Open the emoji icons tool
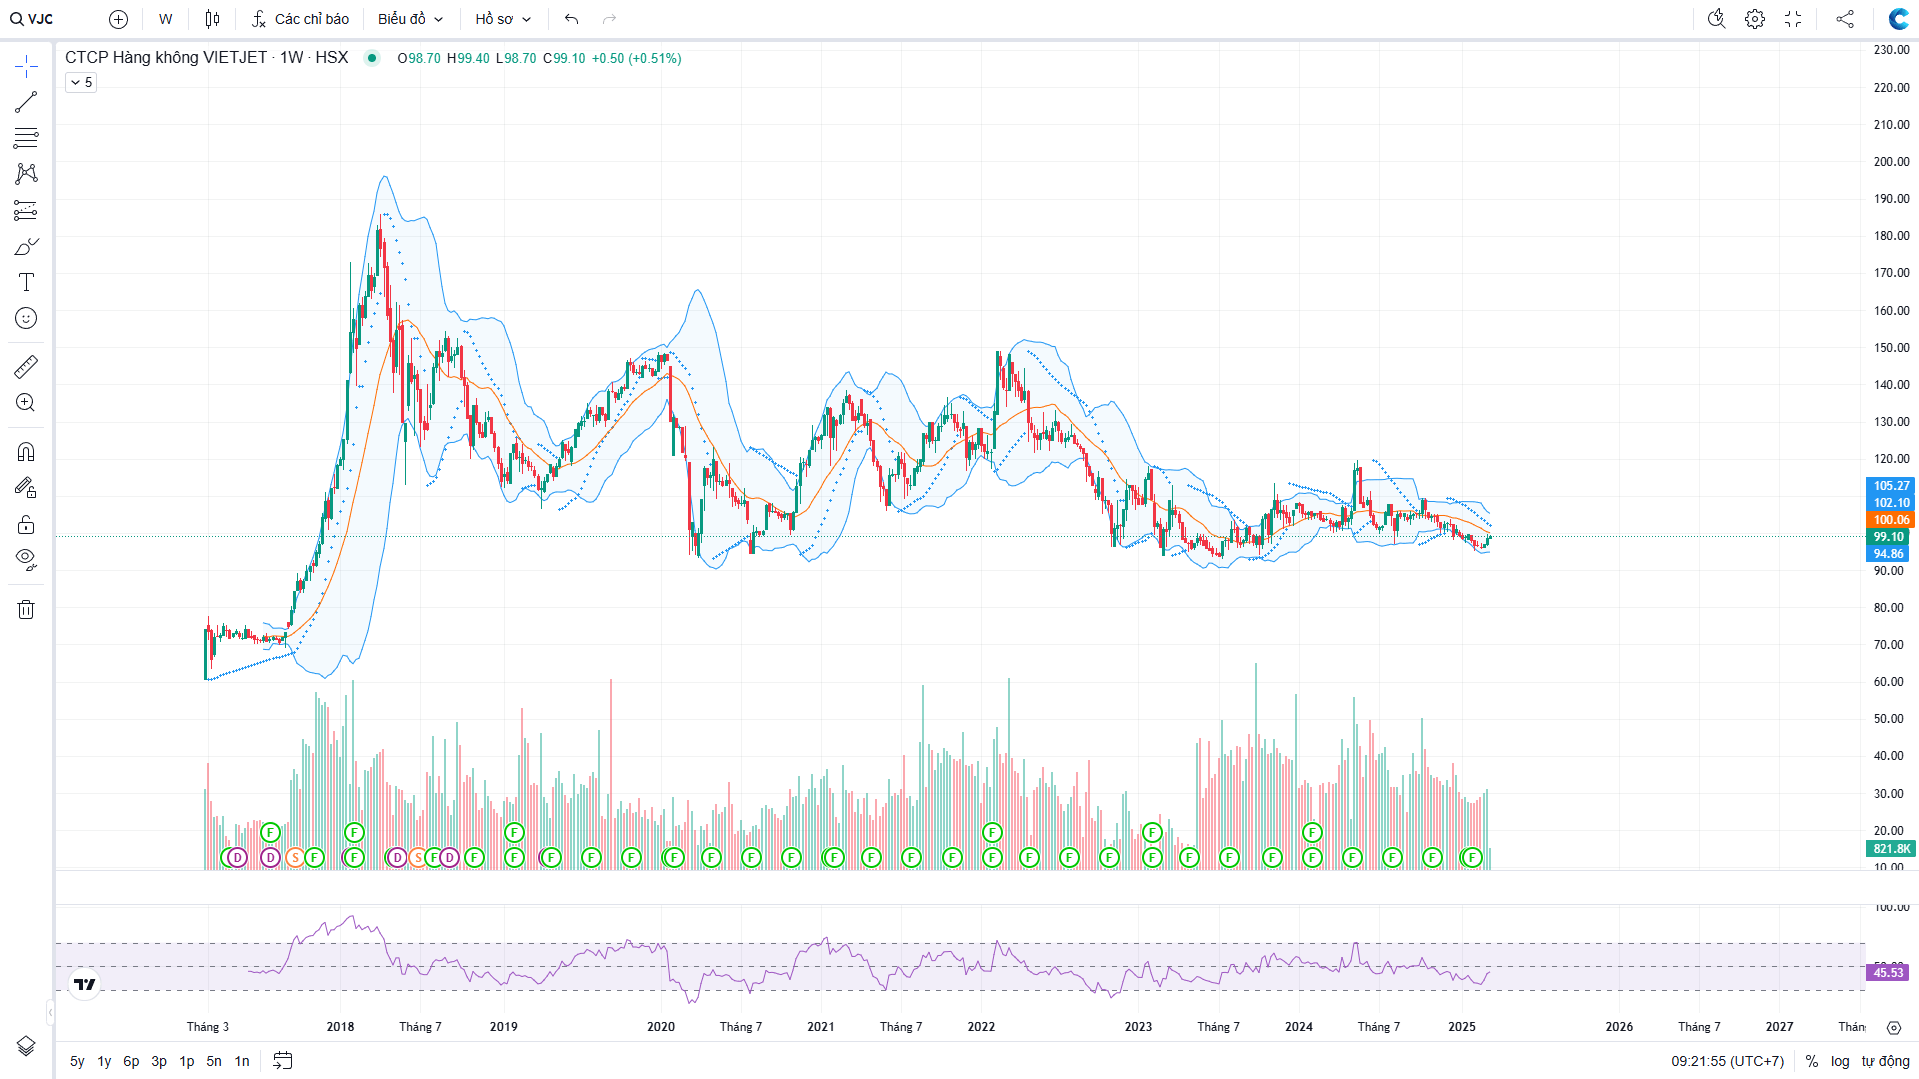Image resolution: width=1919 pixels, height=1079 pixels. click(x=26, y=318)
